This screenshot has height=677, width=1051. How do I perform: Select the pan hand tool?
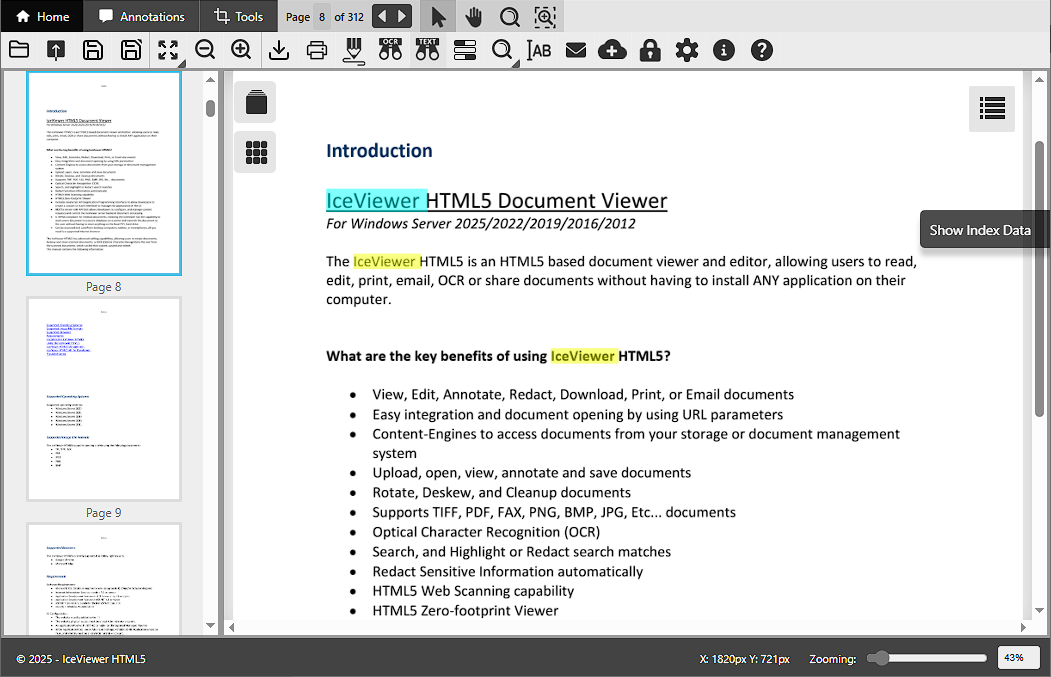pos(473,17)
